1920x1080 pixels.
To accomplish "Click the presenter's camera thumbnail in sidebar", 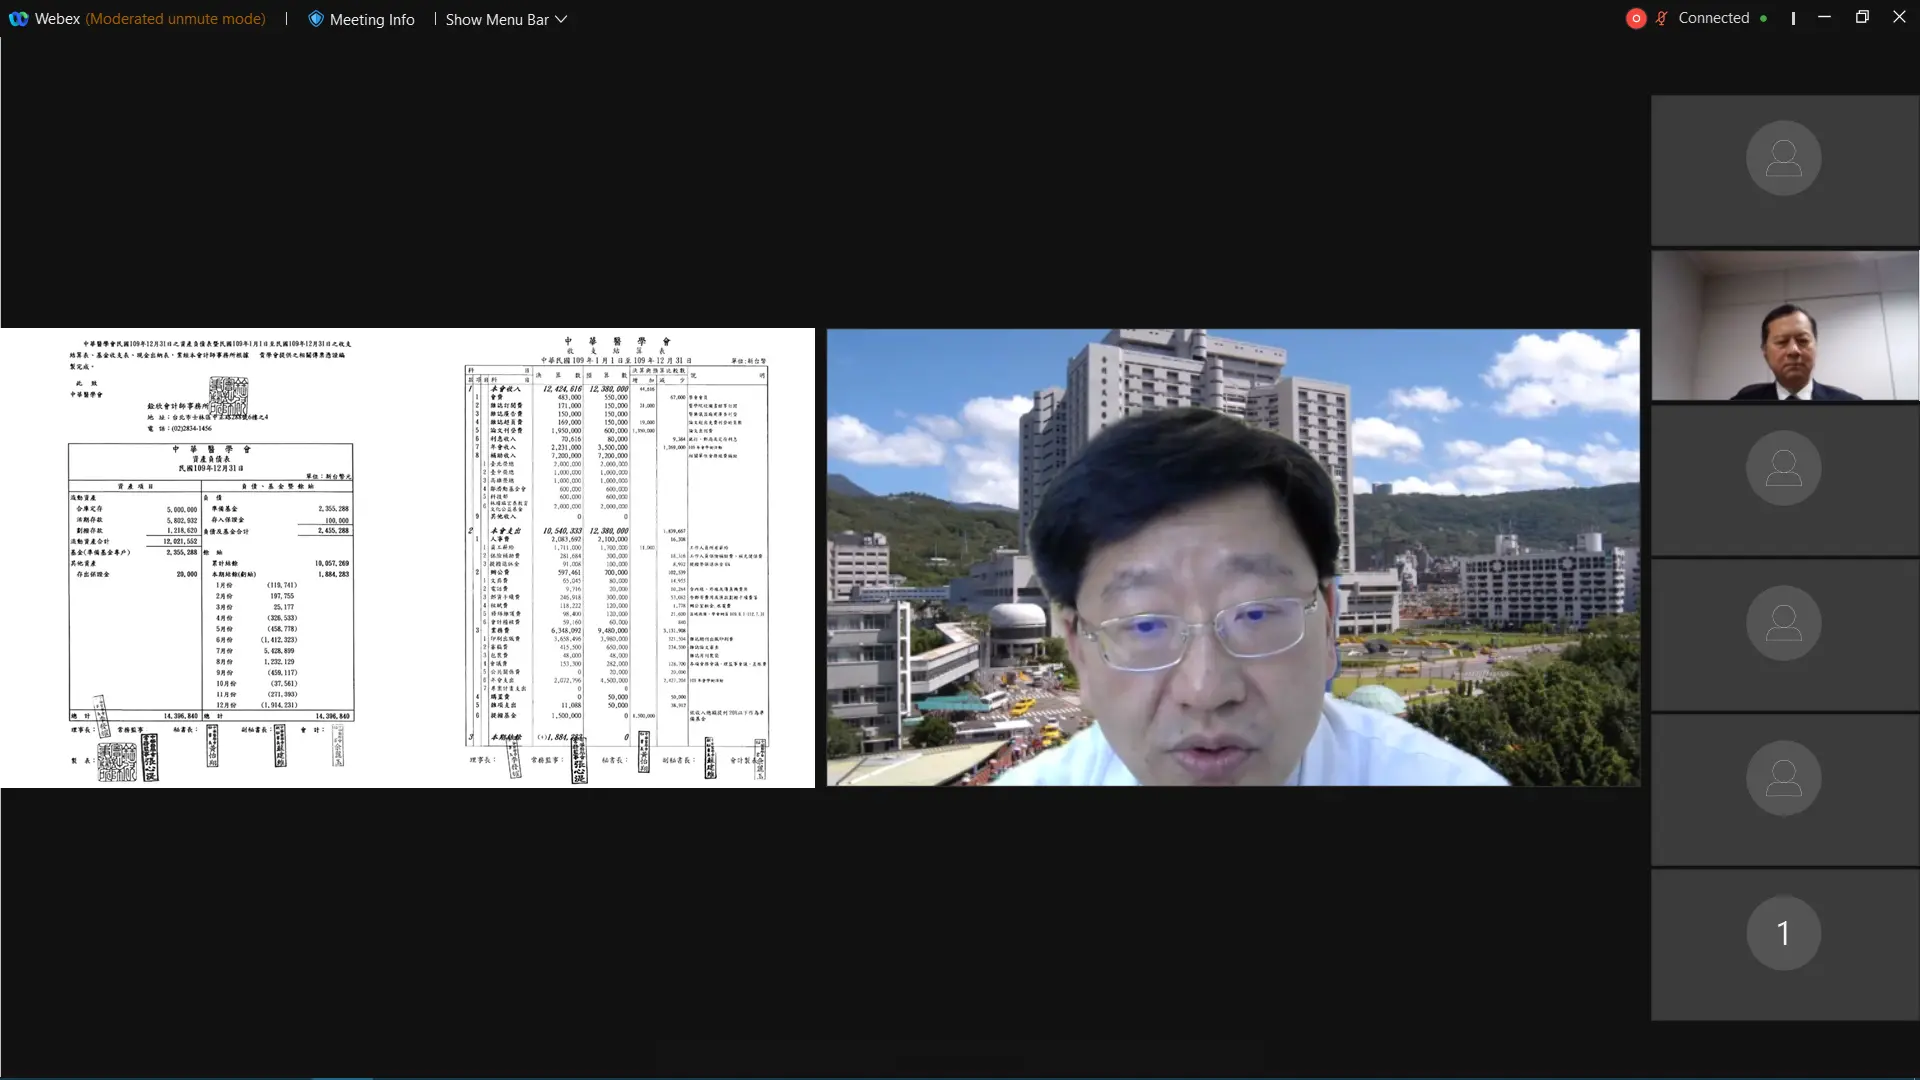I will pos(1784,325).
